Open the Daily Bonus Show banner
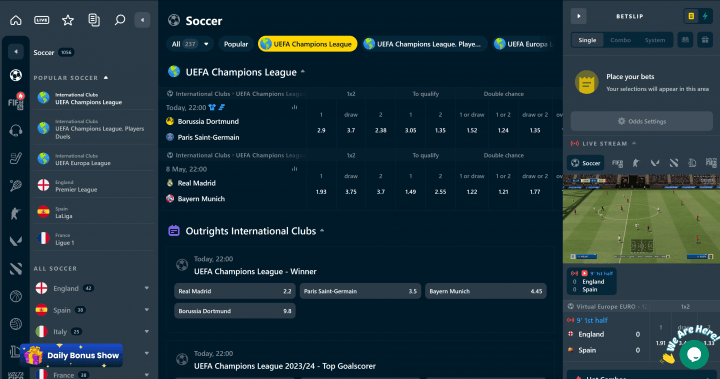The width and height of the screenshot is (720, 379). (72, 355)
